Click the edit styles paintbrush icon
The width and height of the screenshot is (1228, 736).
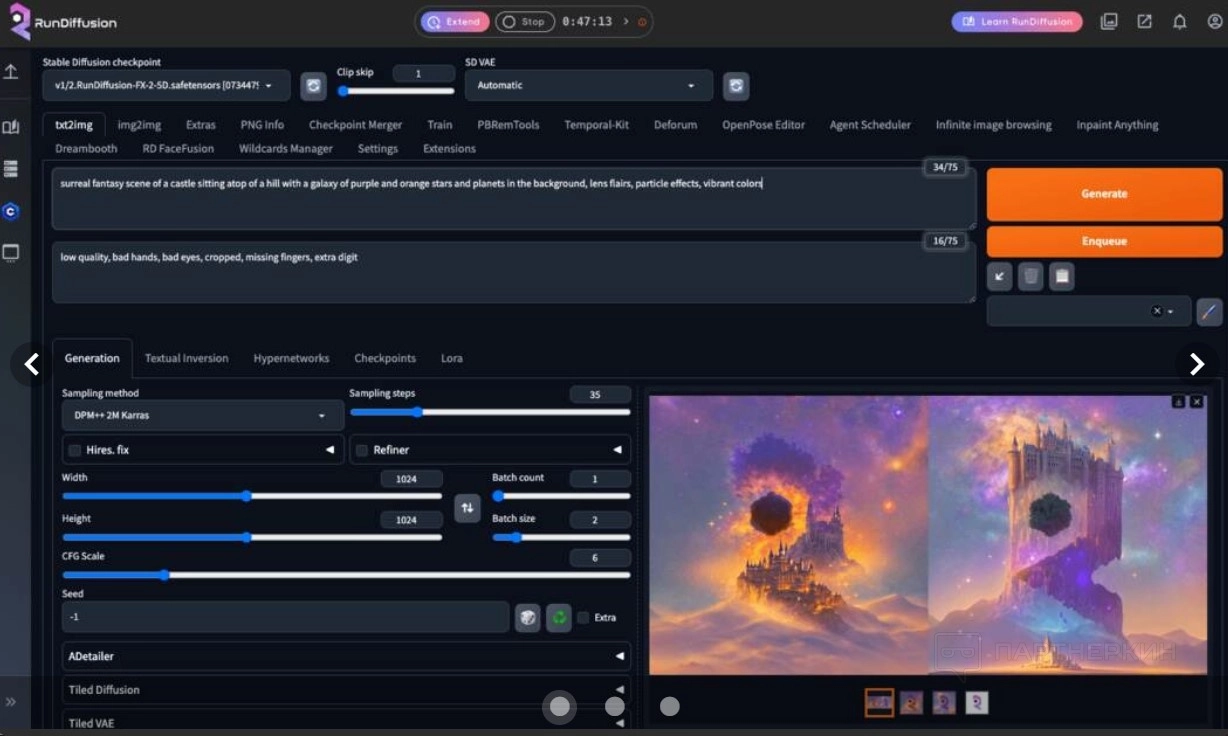[1209, 311]
